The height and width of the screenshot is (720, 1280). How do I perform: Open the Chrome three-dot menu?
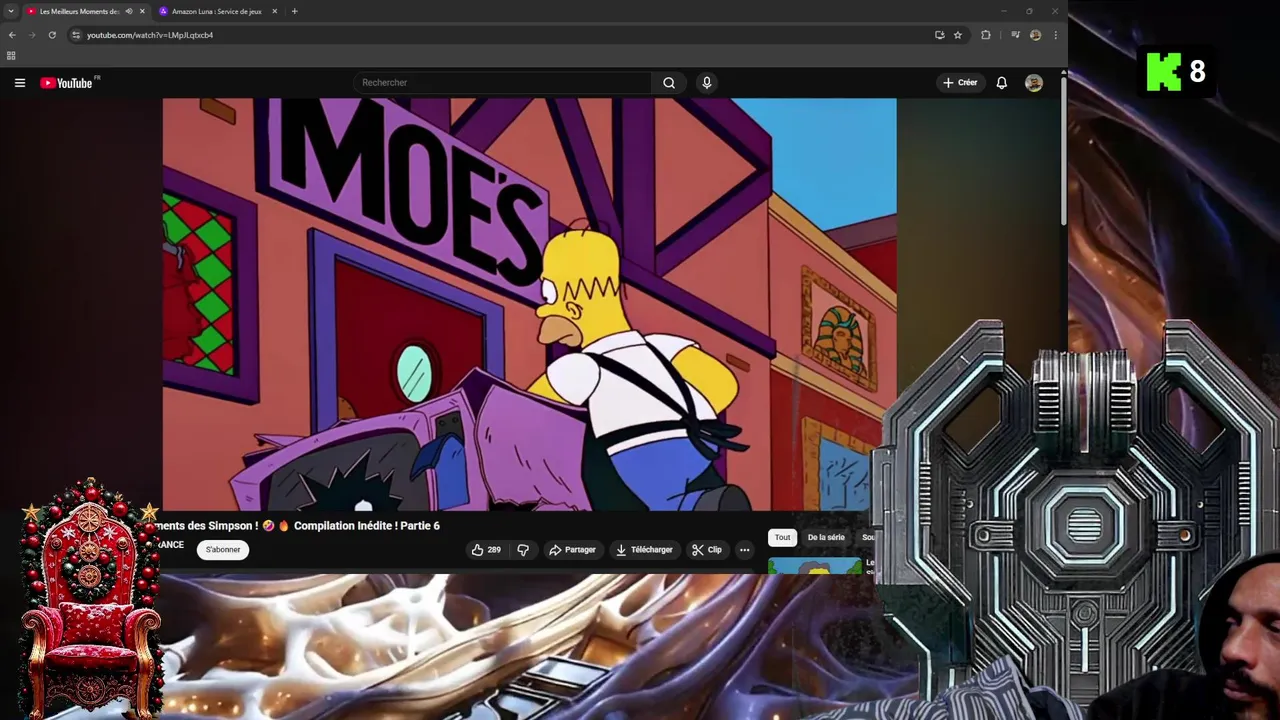point(1055,35)
